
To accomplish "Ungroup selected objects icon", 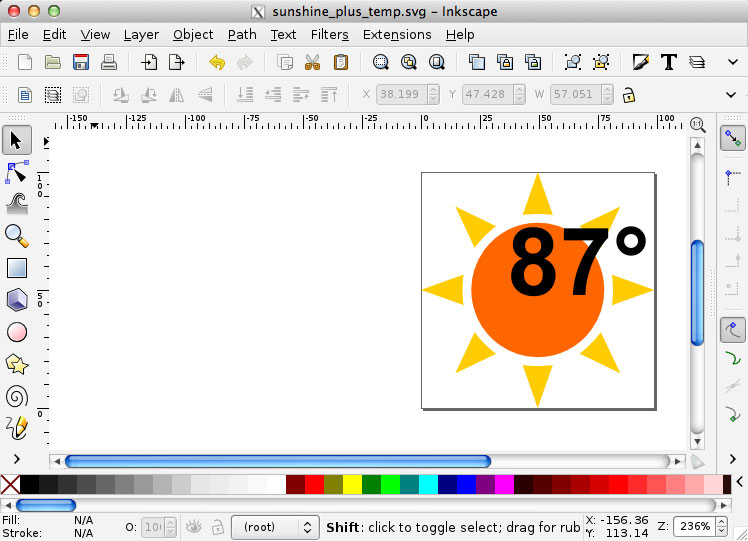I will (x=601, y=62).
